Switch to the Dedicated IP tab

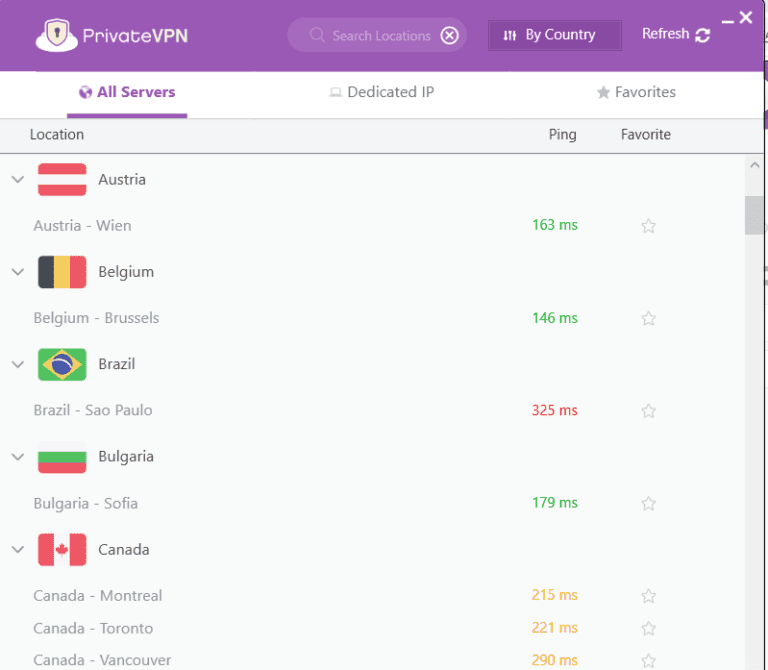381,92
